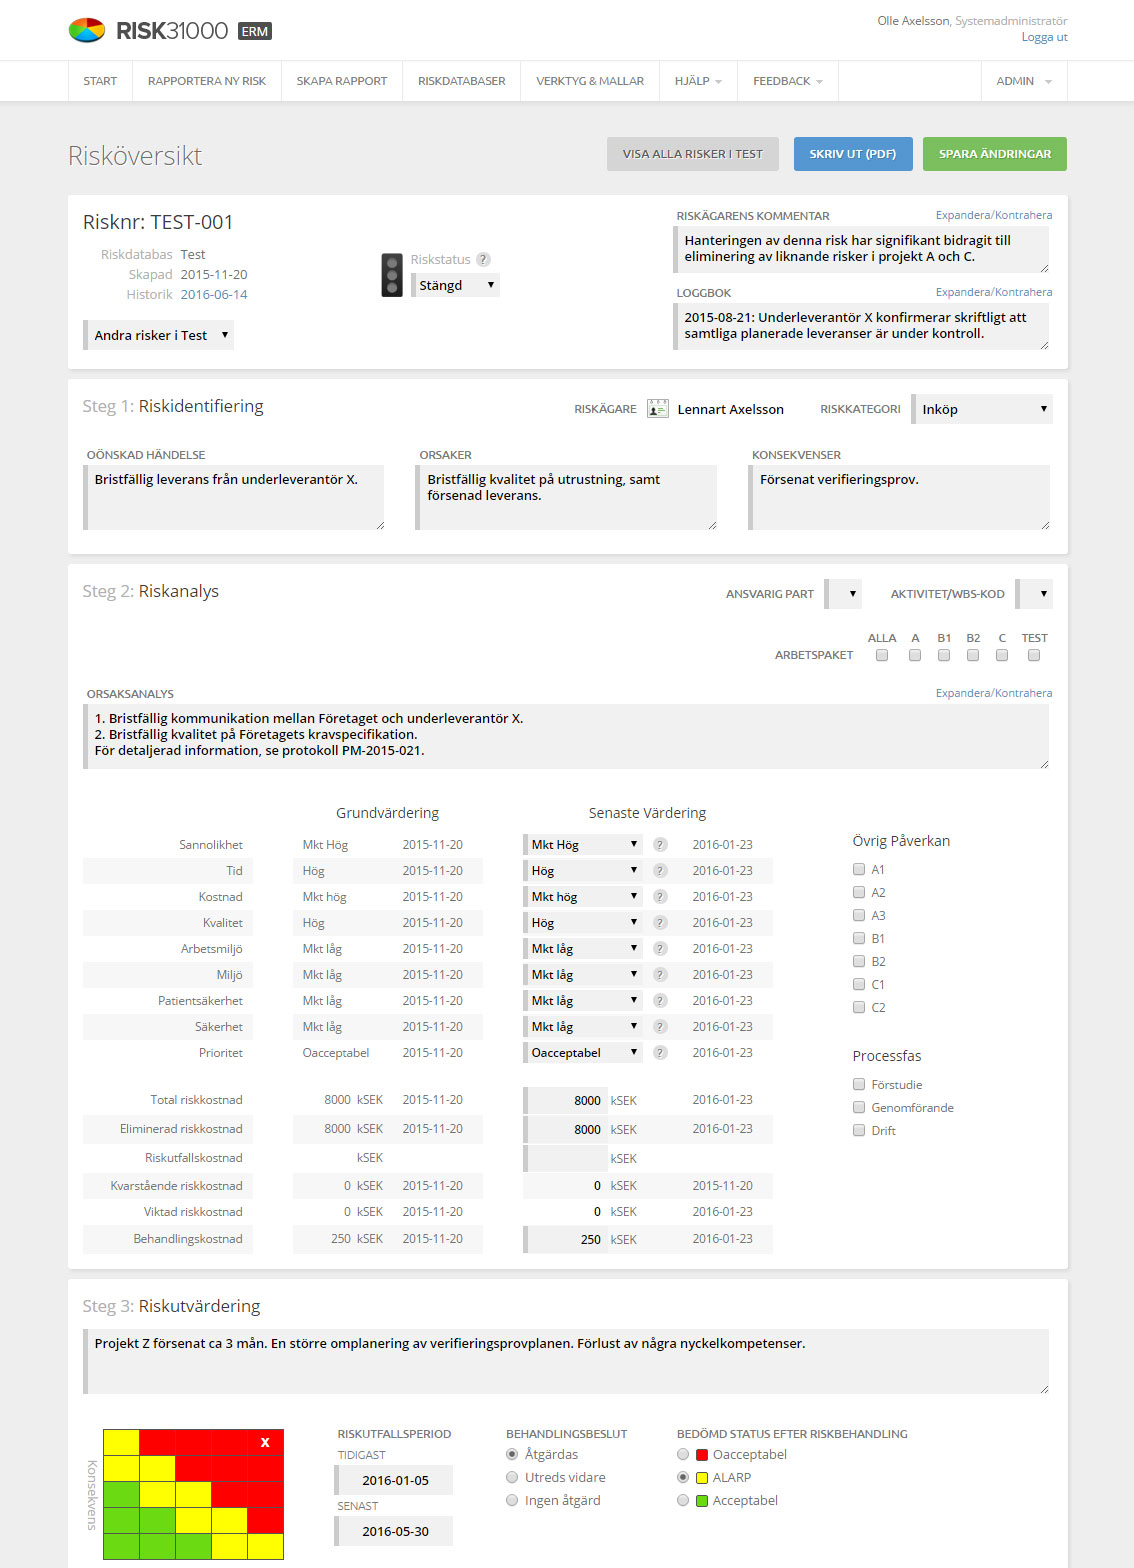Open the Riskdatabaser menu item
The image size is (1134, 1568).
point(462,81)
